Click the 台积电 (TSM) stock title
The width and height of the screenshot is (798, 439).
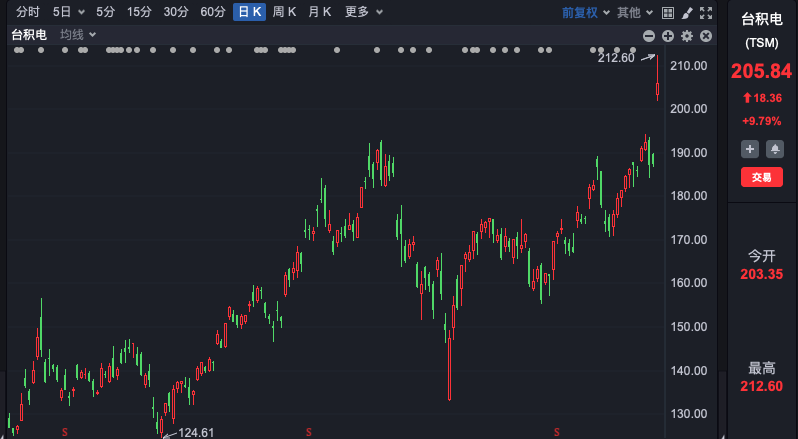(761, 31)
